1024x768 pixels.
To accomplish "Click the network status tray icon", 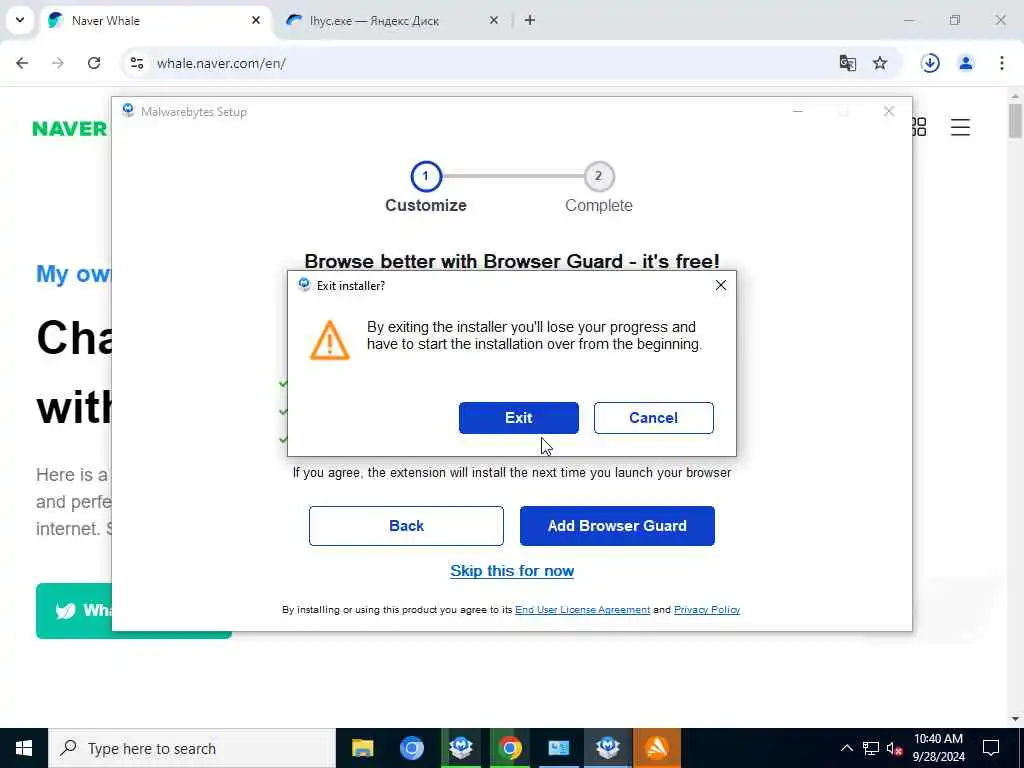I will click(871, 748).
